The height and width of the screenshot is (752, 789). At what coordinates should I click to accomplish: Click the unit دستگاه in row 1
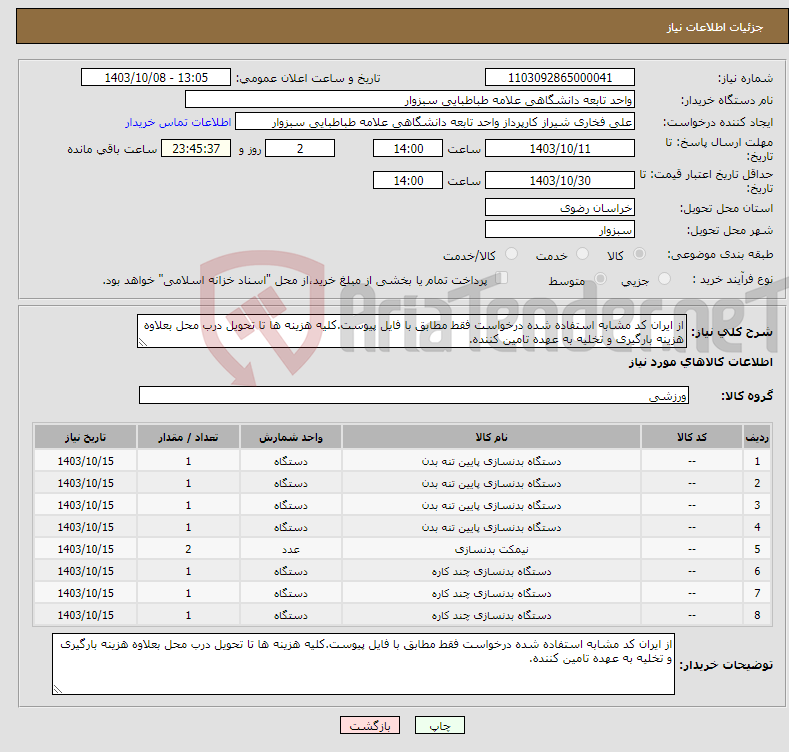[291, 461]
